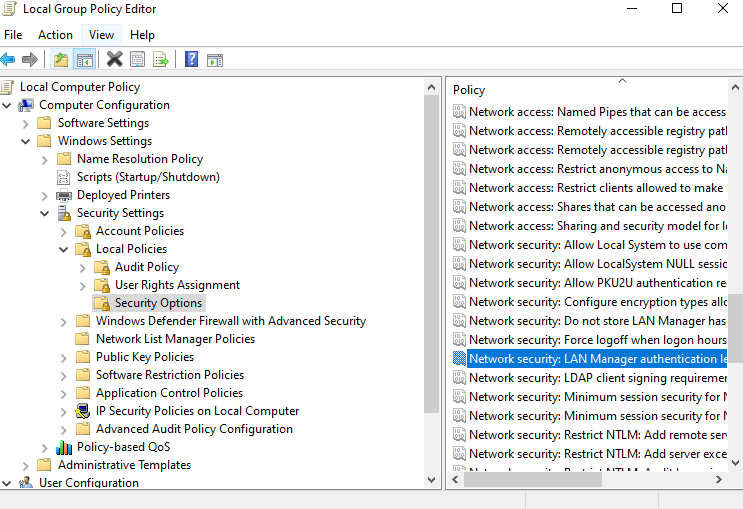Screen dimensions: 743x509
Task: Open Help via question mark icon
Action: 191,59
